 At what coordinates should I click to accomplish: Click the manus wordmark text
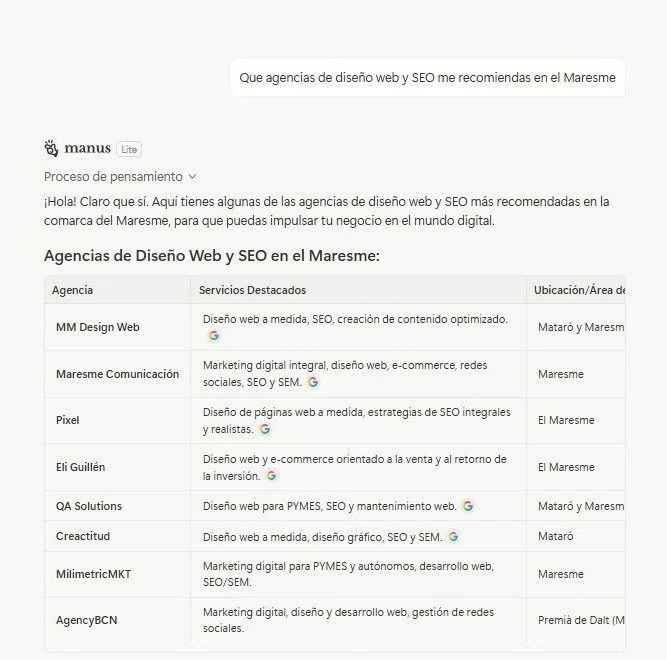pos(88,149)
